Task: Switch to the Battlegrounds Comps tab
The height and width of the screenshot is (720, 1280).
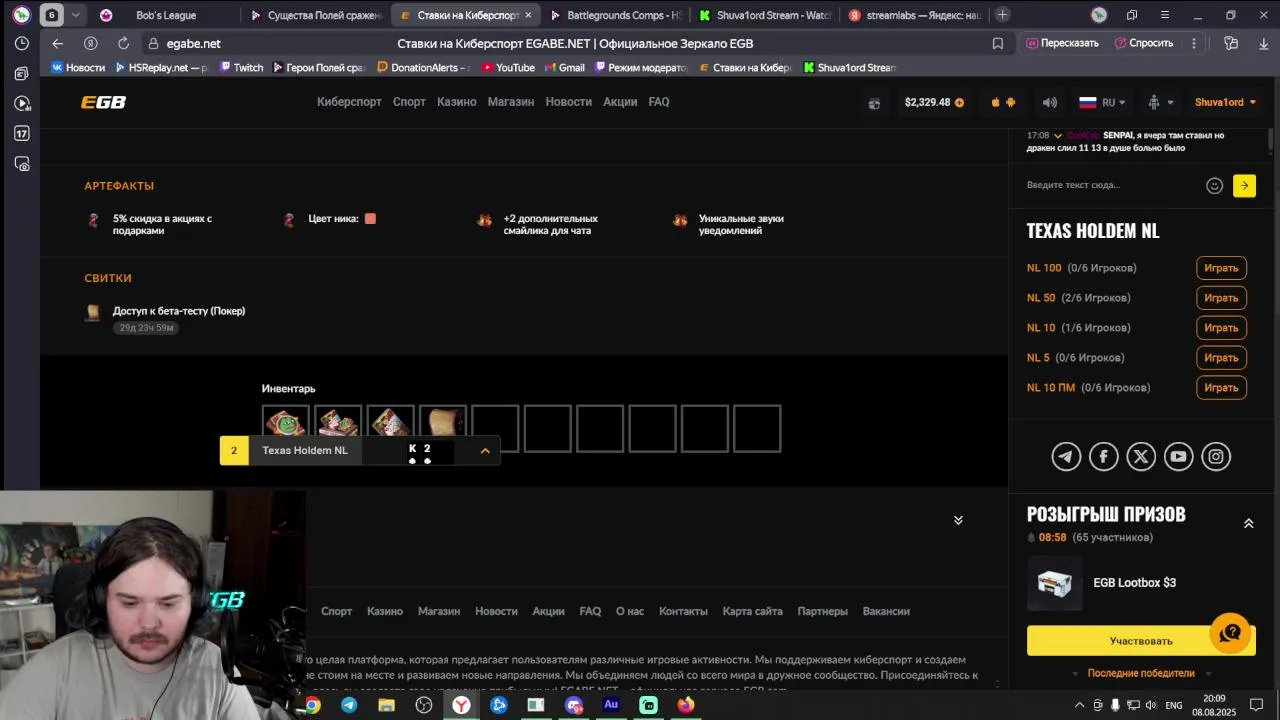Action: [x=615, y=15]
